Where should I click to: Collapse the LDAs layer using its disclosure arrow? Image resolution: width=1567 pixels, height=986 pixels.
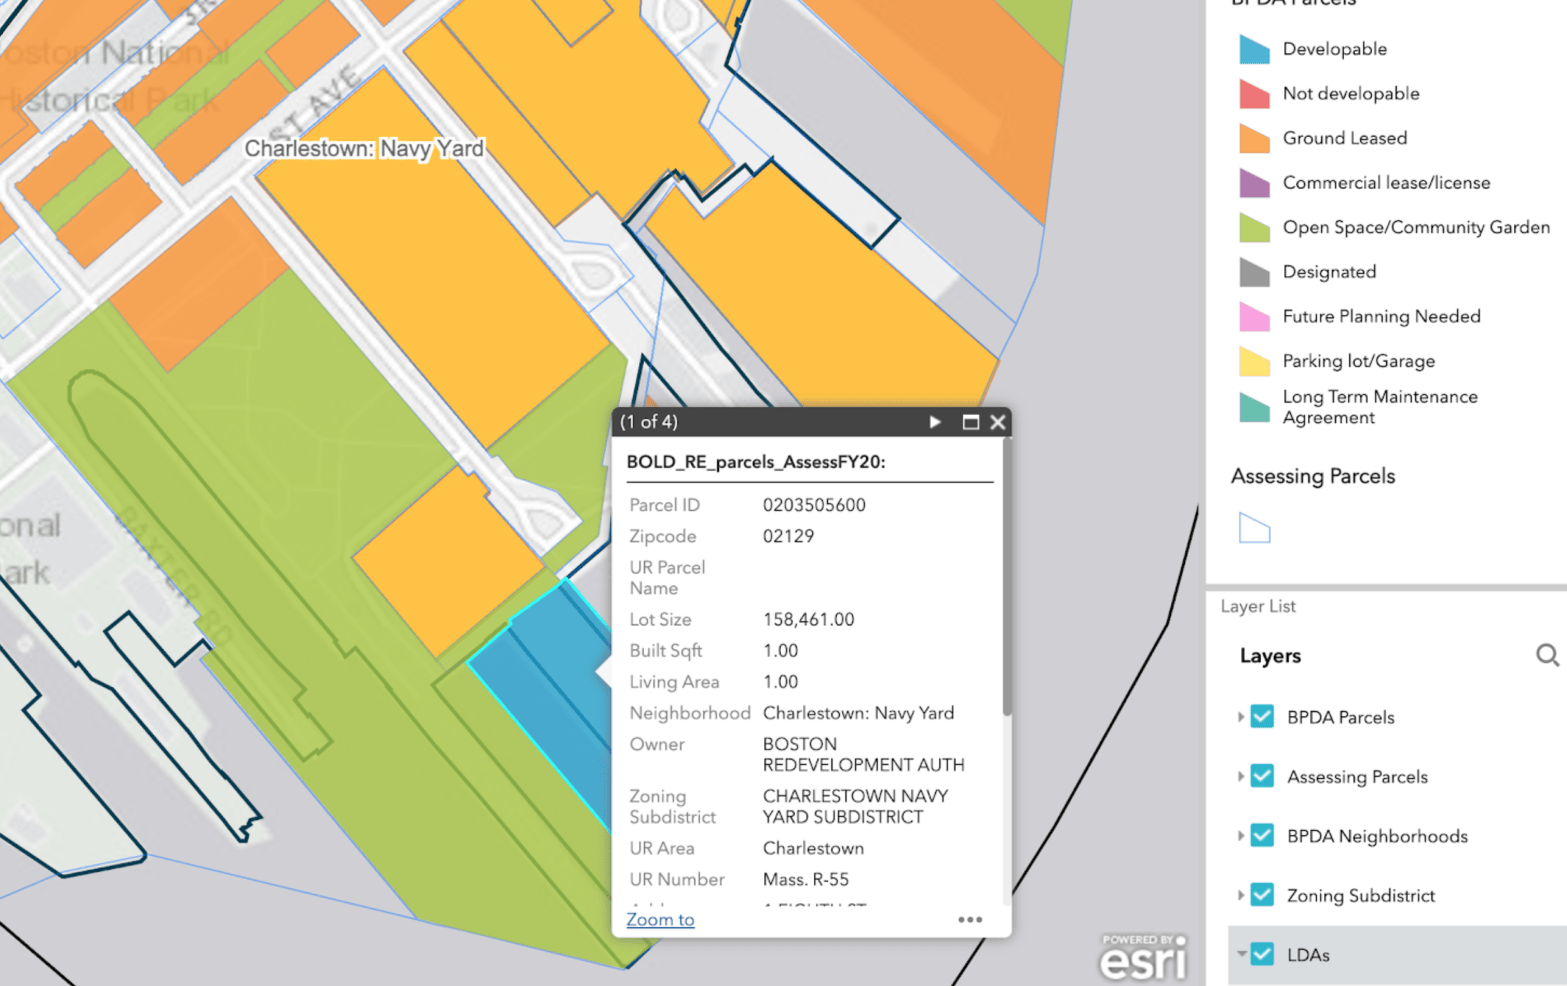point(1240,954)
